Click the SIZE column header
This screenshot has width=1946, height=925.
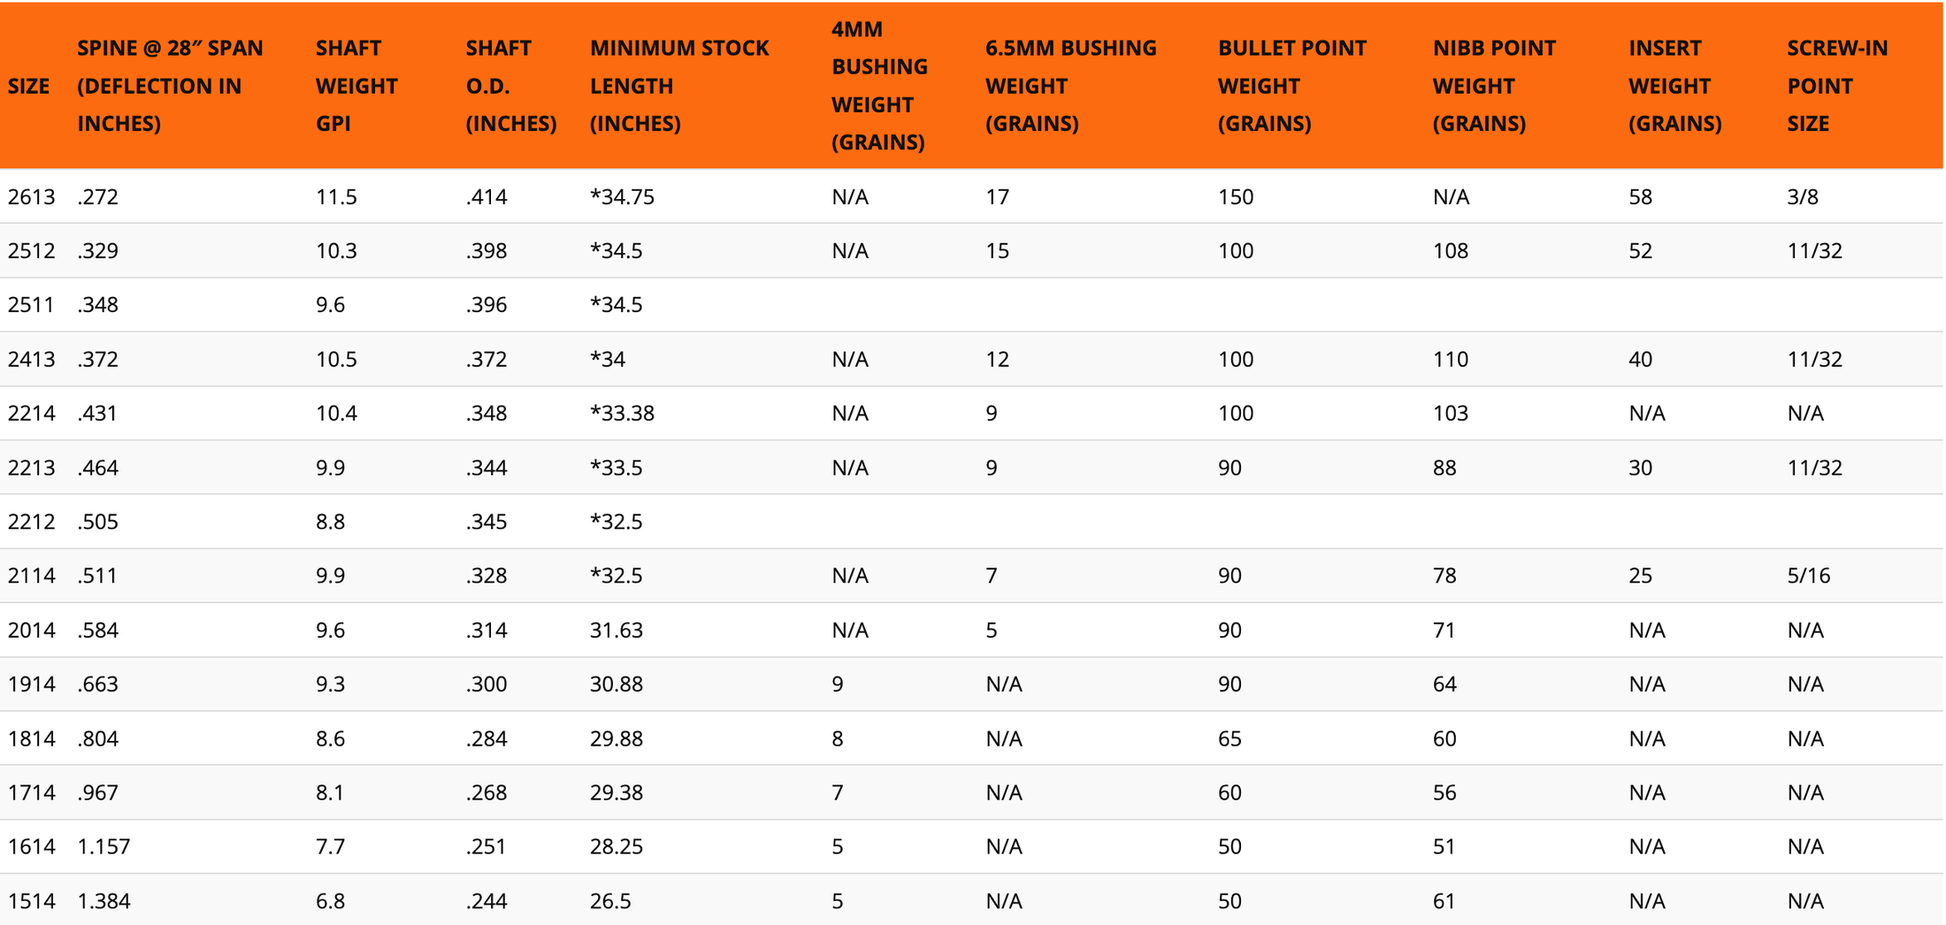point(29,86)
